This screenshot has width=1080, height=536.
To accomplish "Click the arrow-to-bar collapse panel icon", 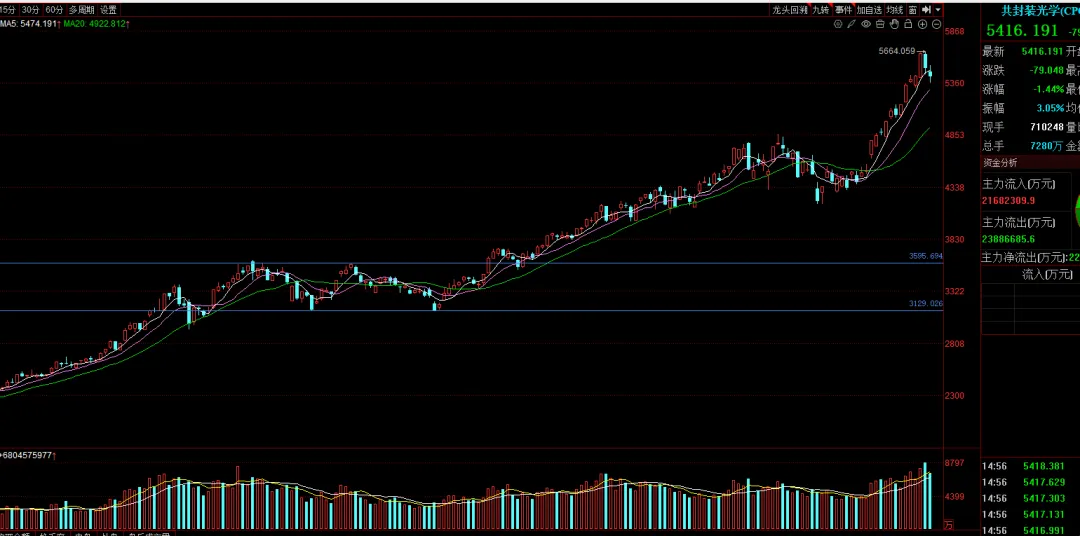I will [927, 10].
